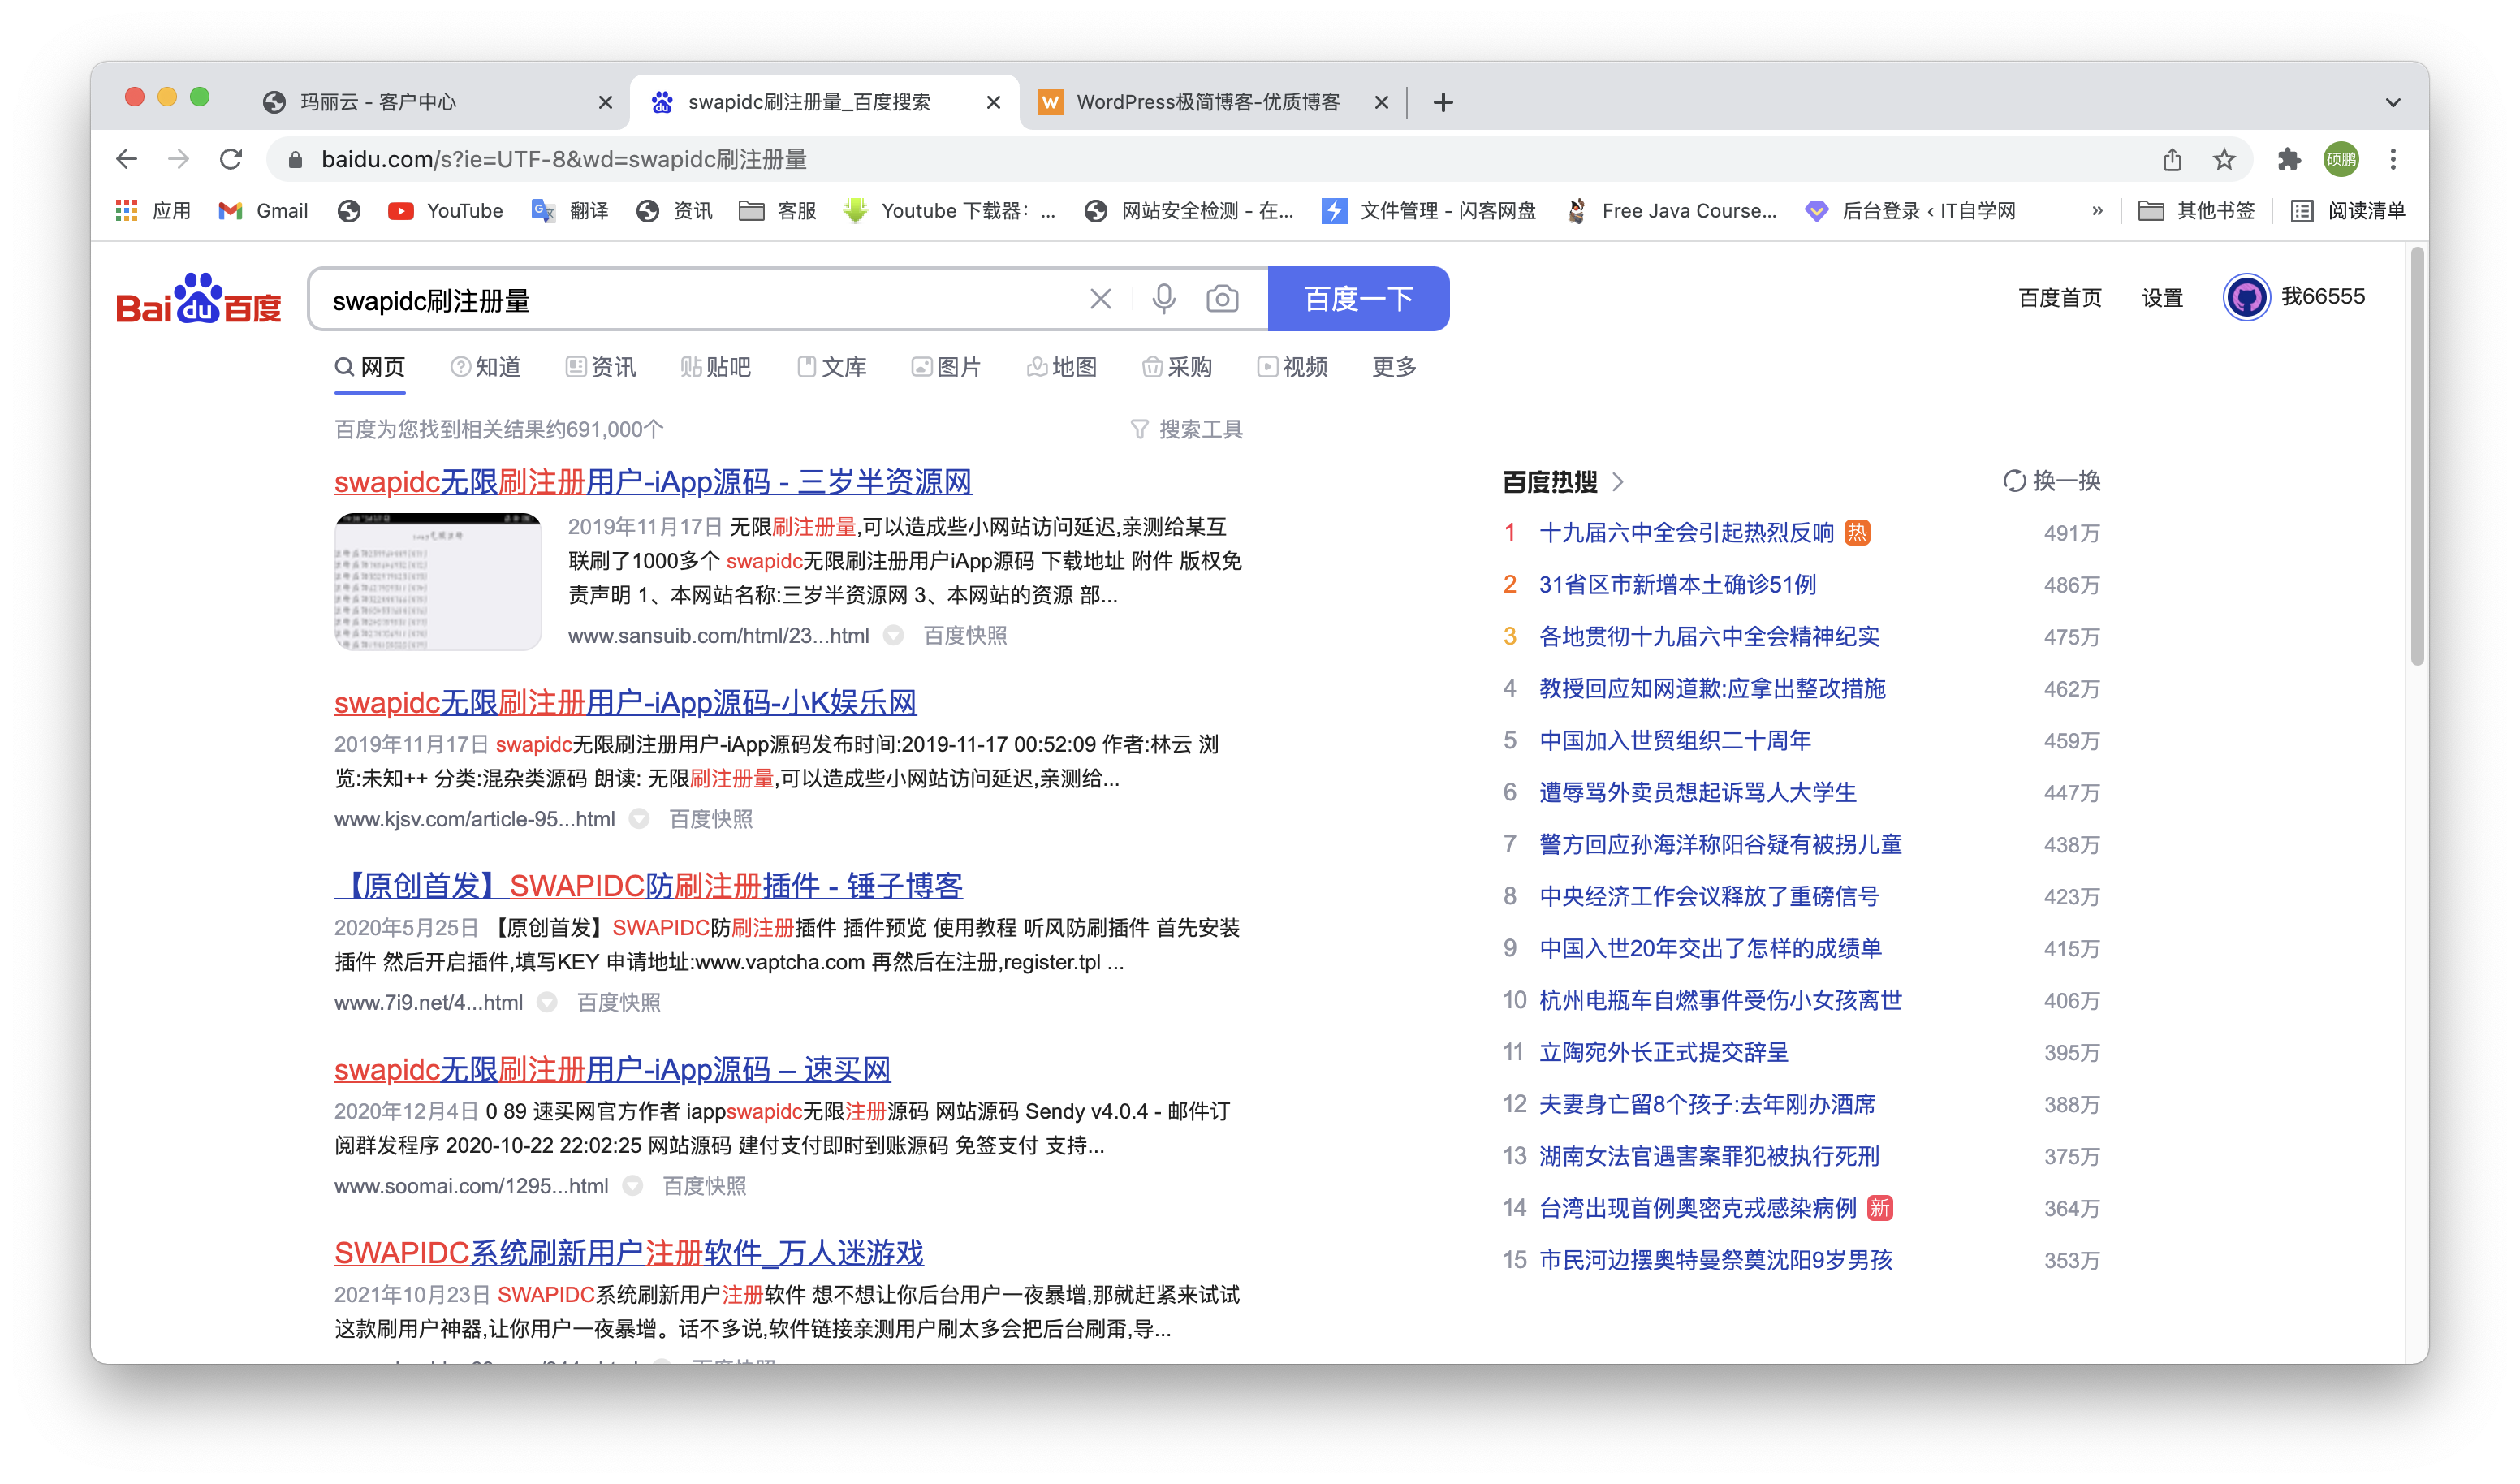Click the image search camera icon
This screenshot has height=1484, width=2520.
pyautogui.click(x=1222, y=299)
